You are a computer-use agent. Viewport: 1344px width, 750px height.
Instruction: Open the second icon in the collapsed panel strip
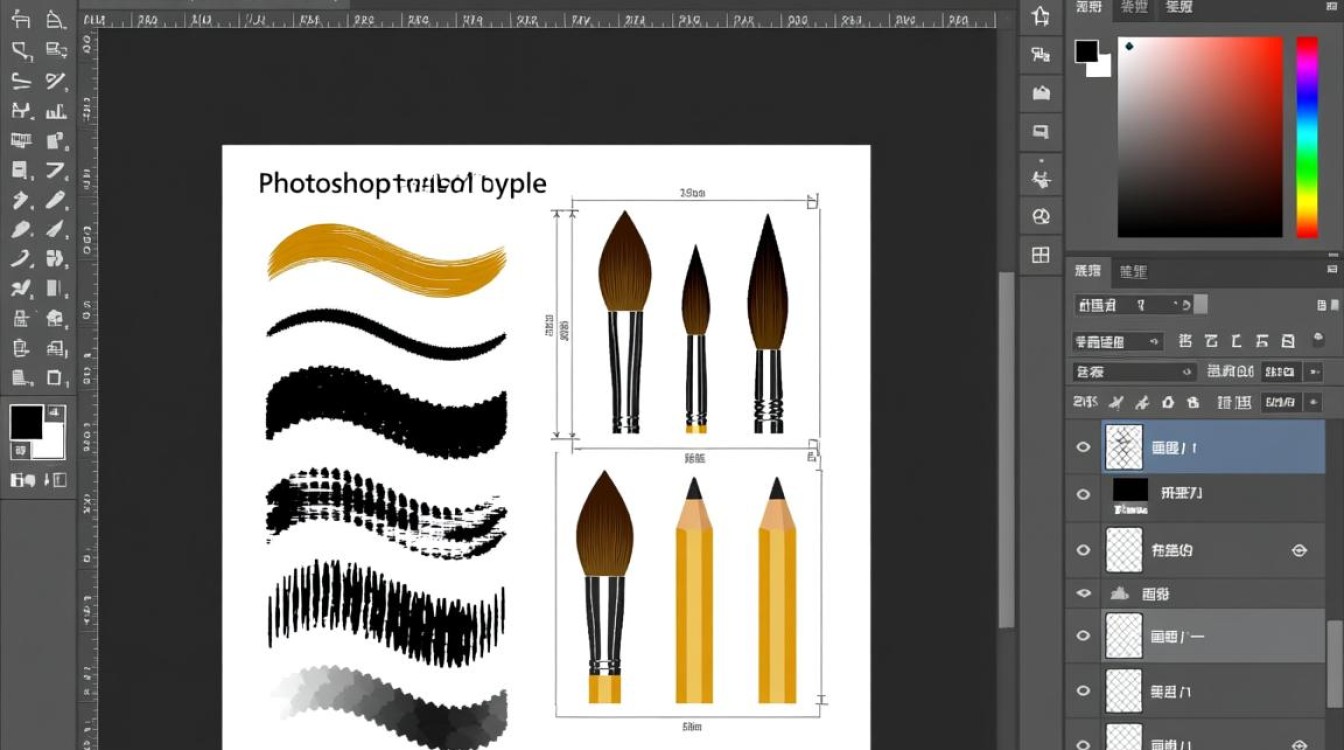pyautogui.click(x=1041, y=55)
